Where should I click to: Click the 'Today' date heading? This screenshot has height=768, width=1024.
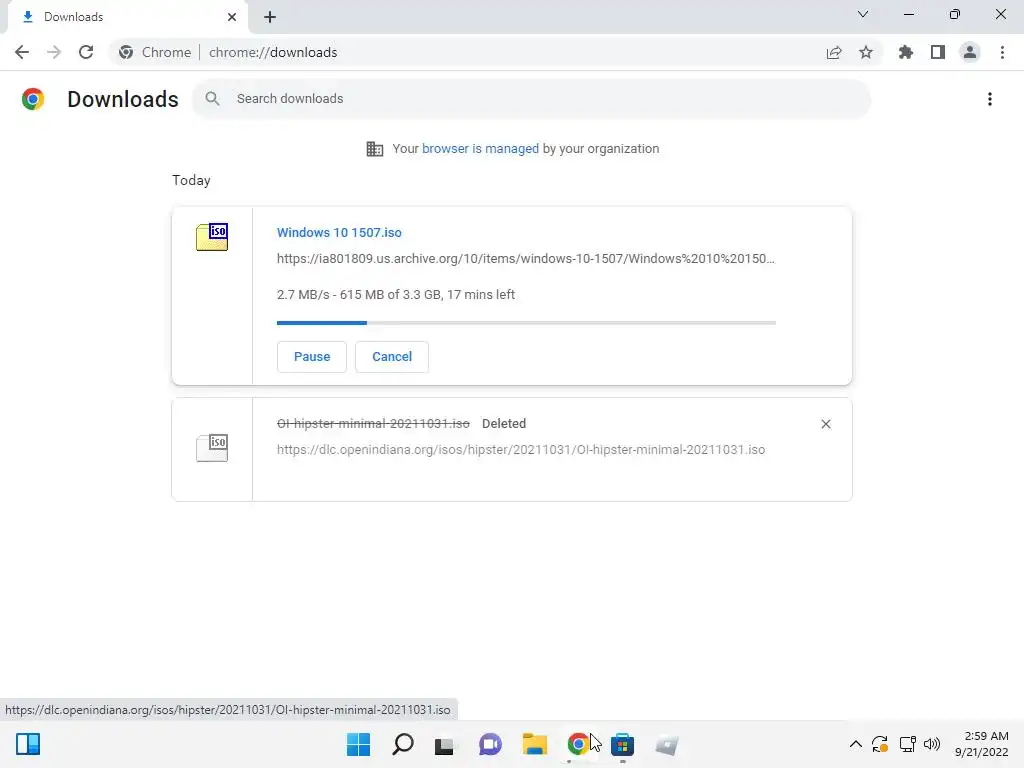point(191,180)
